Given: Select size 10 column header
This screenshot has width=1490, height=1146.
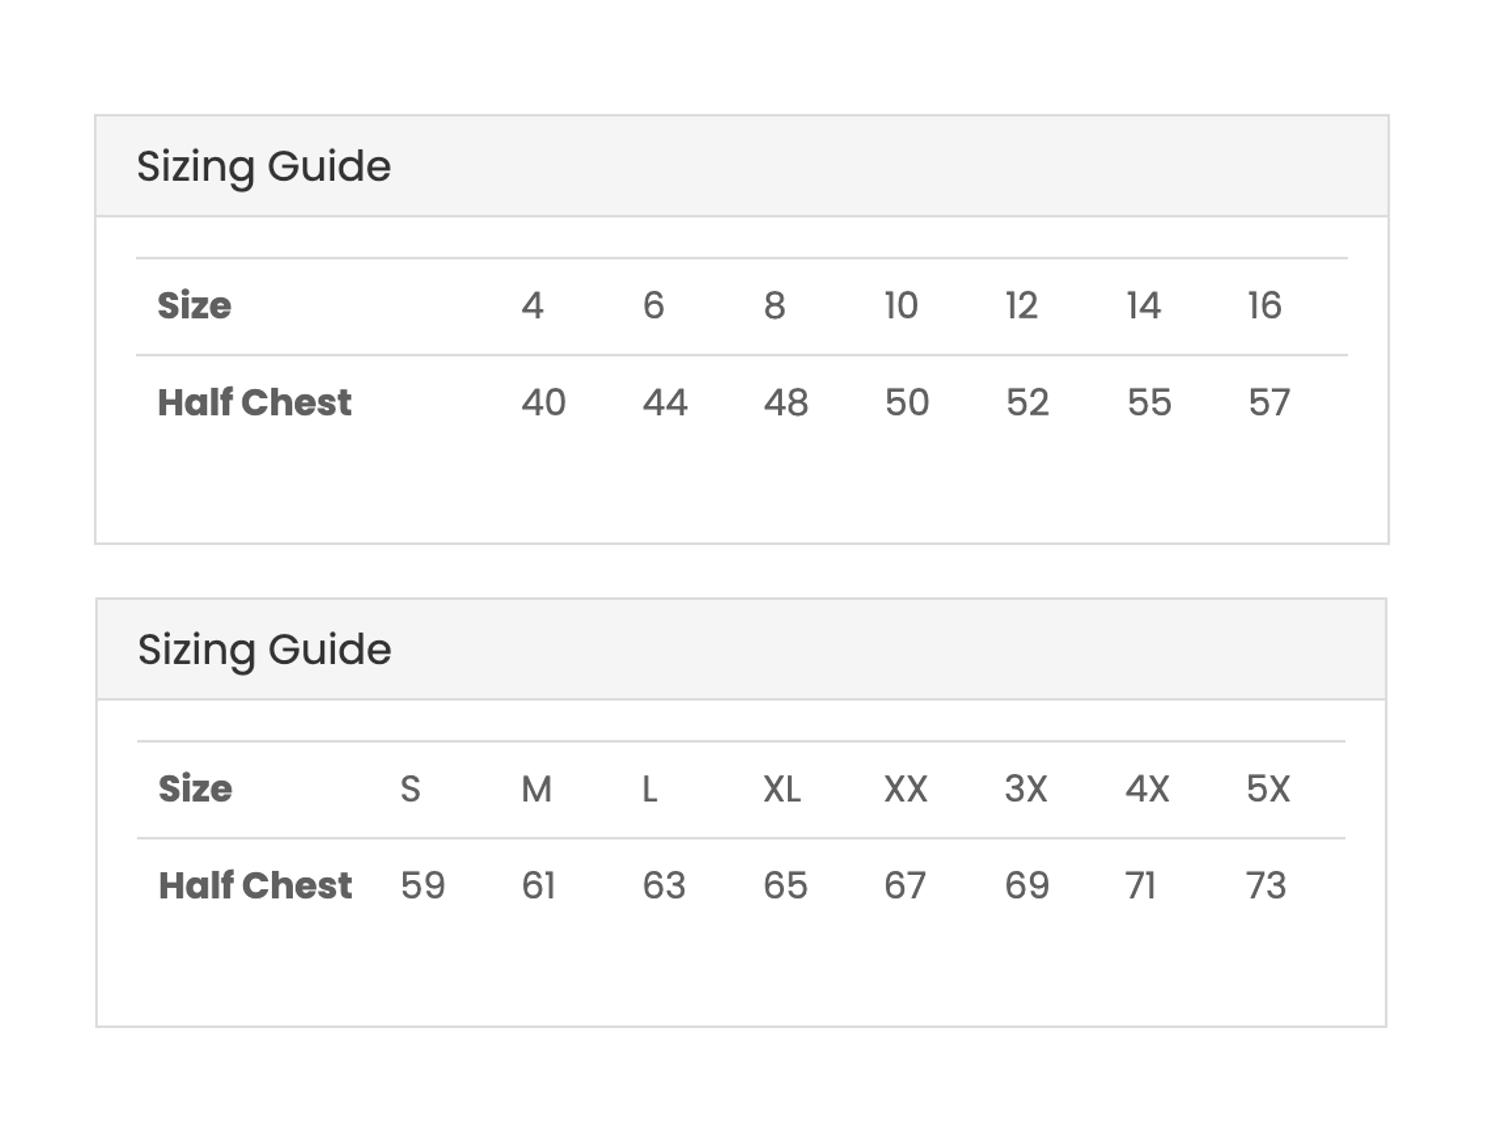Looking at the screenshot, I should click(x=901, y=306).
